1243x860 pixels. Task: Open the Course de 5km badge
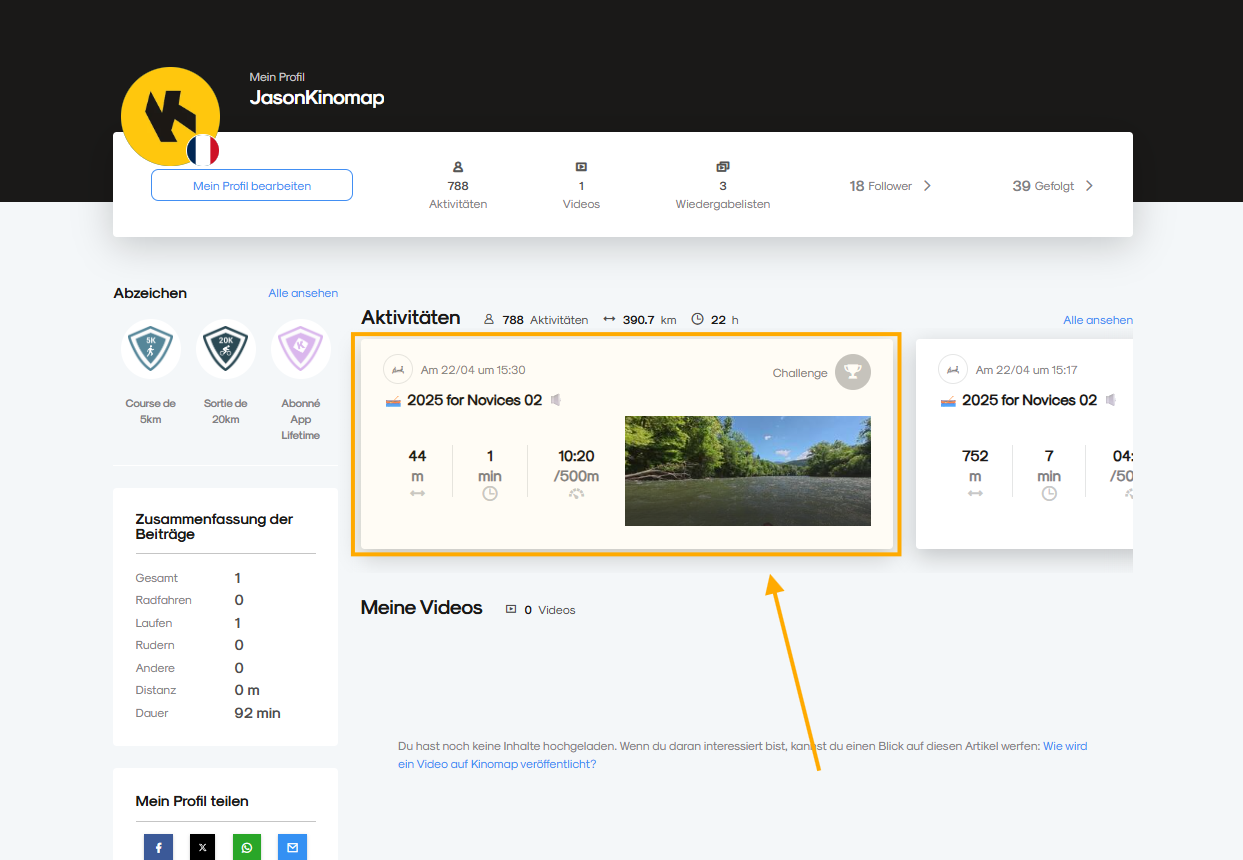pyautogui.click(x=151, y=349)
